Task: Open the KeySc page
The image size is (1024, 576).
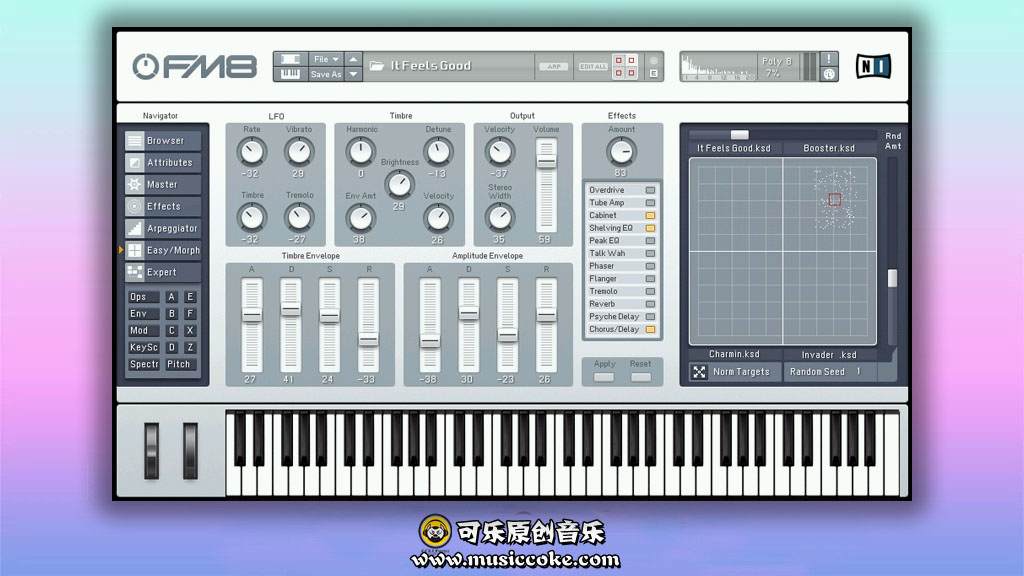Action: pyautogui.click(x=143, y=347)
